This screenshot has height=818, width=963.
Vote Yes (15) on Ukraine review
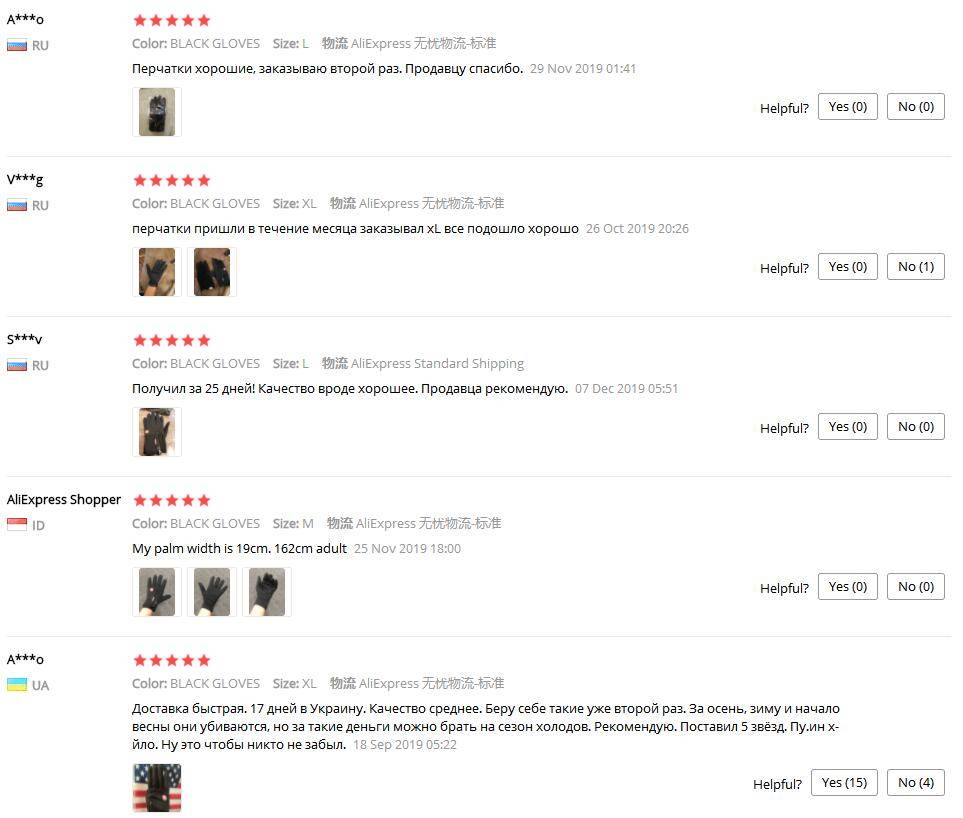coord(844,782)
